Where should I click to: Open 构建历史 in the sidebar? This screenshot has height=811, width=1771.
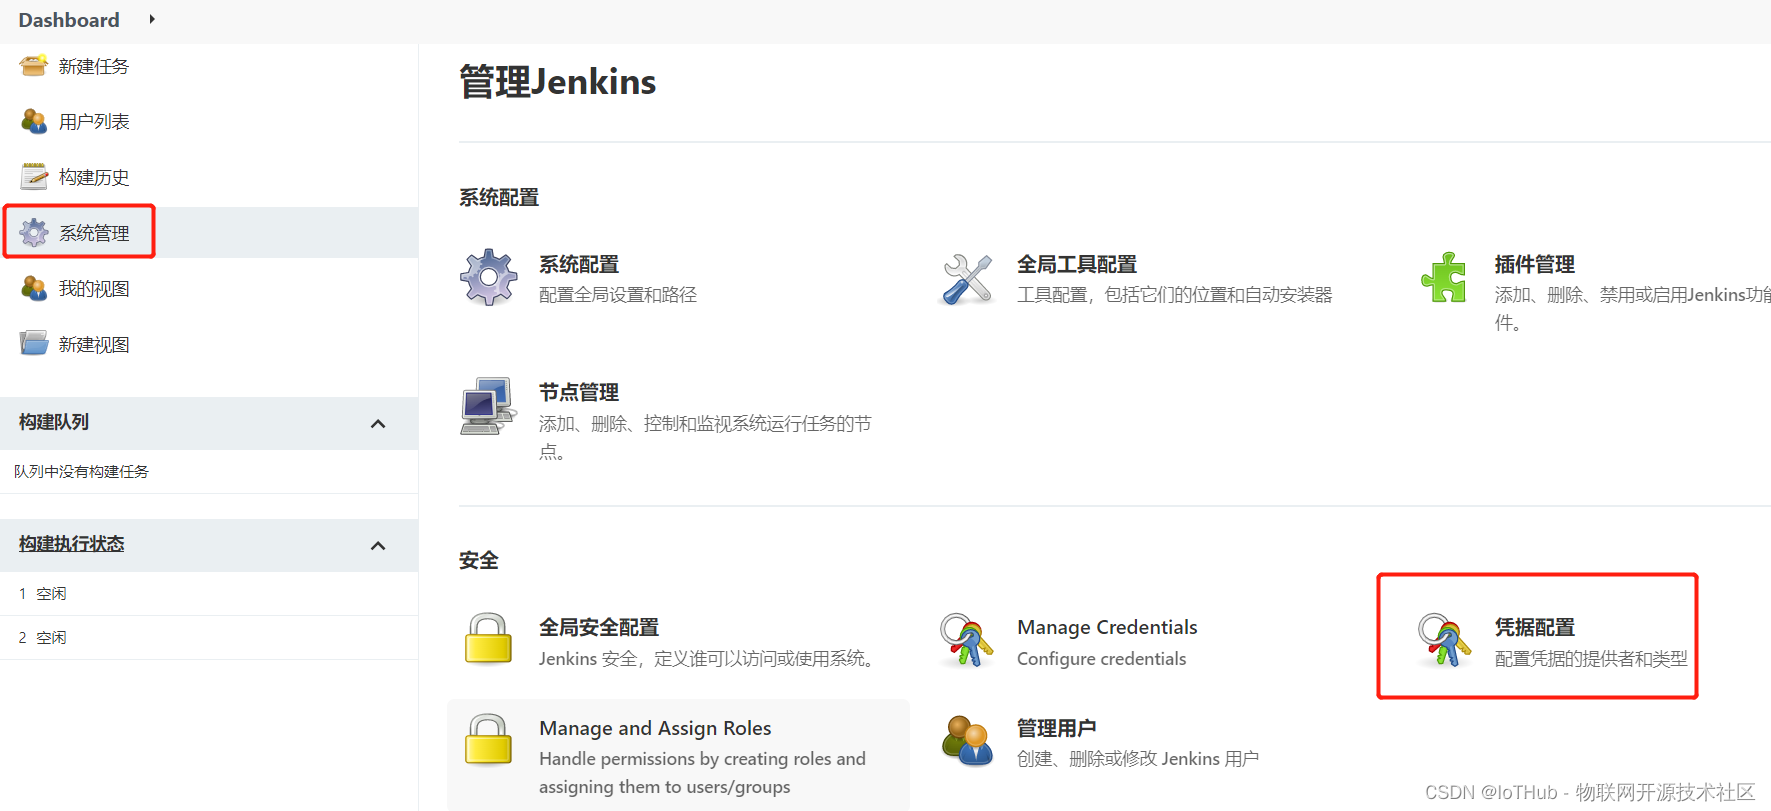94,178
